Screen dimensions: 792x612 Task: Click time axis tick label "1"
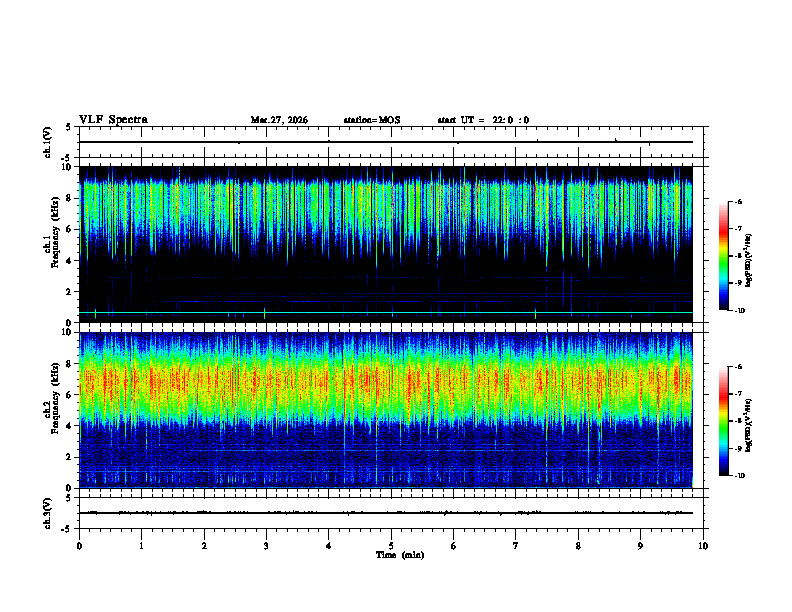[x=142, y=546]
